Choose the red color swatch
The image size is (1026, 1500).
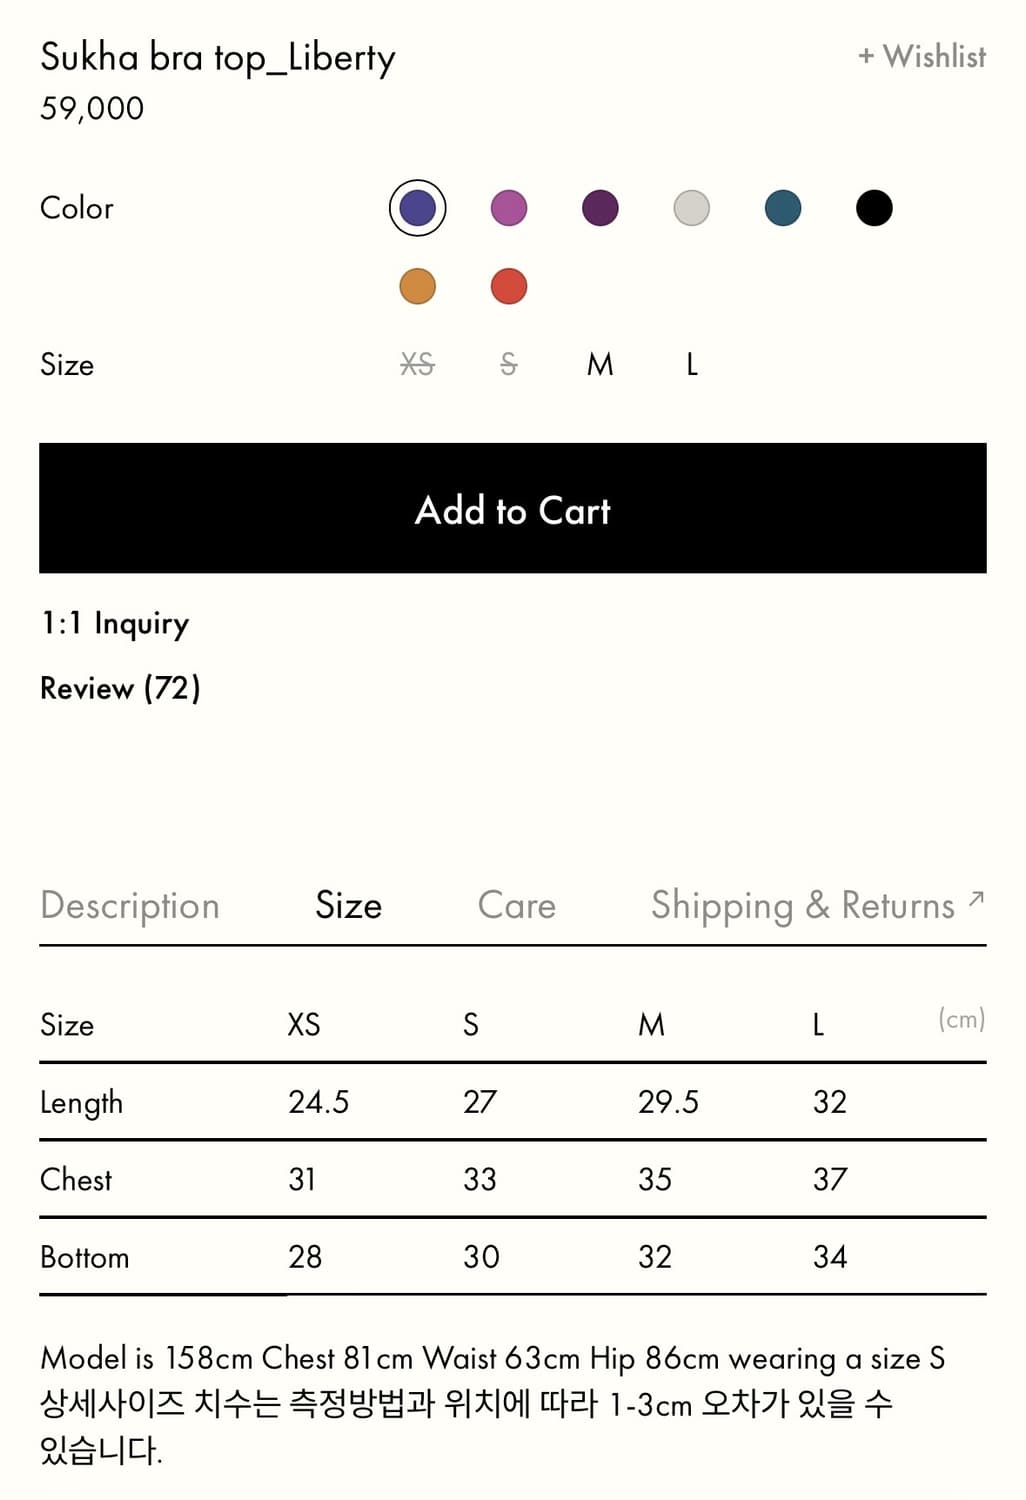tap(509, 286)
